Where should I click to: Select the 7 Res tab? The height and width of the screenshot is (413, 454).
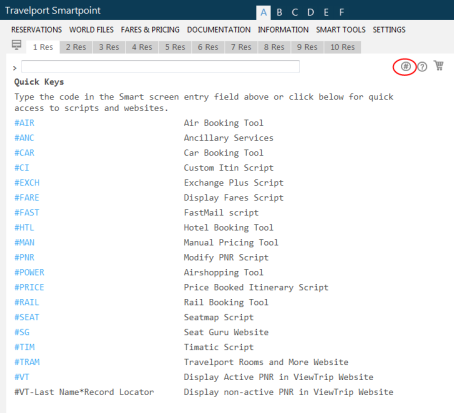click(x=241, y=47)
